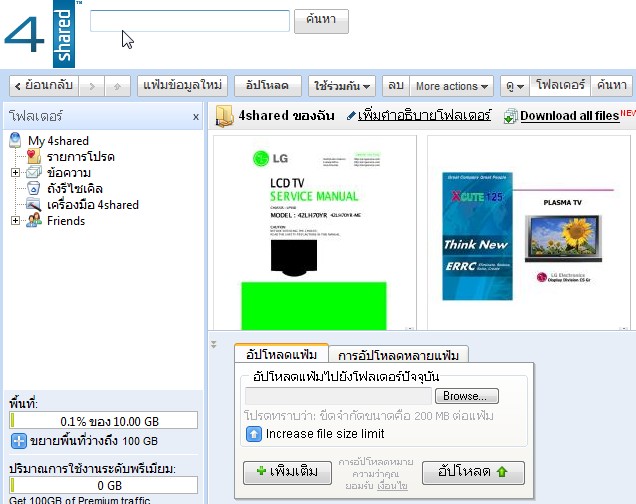636x504 pixels.
Task: Switch to อัปโหลดแฟ้ม tab
Action: 281,354
